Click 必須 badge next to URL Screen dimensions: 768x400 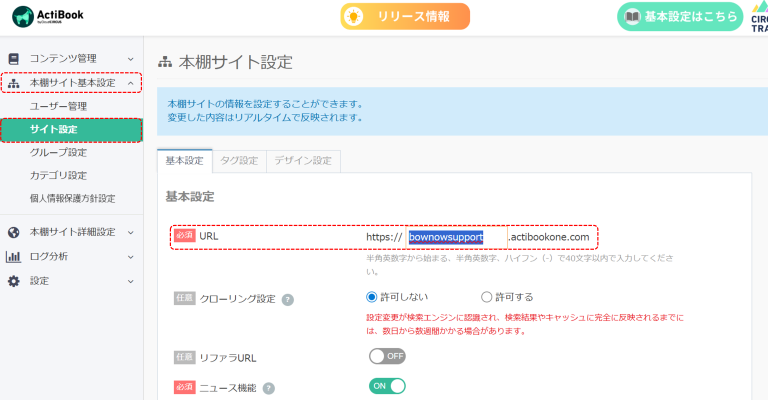(x=185, y=235)
